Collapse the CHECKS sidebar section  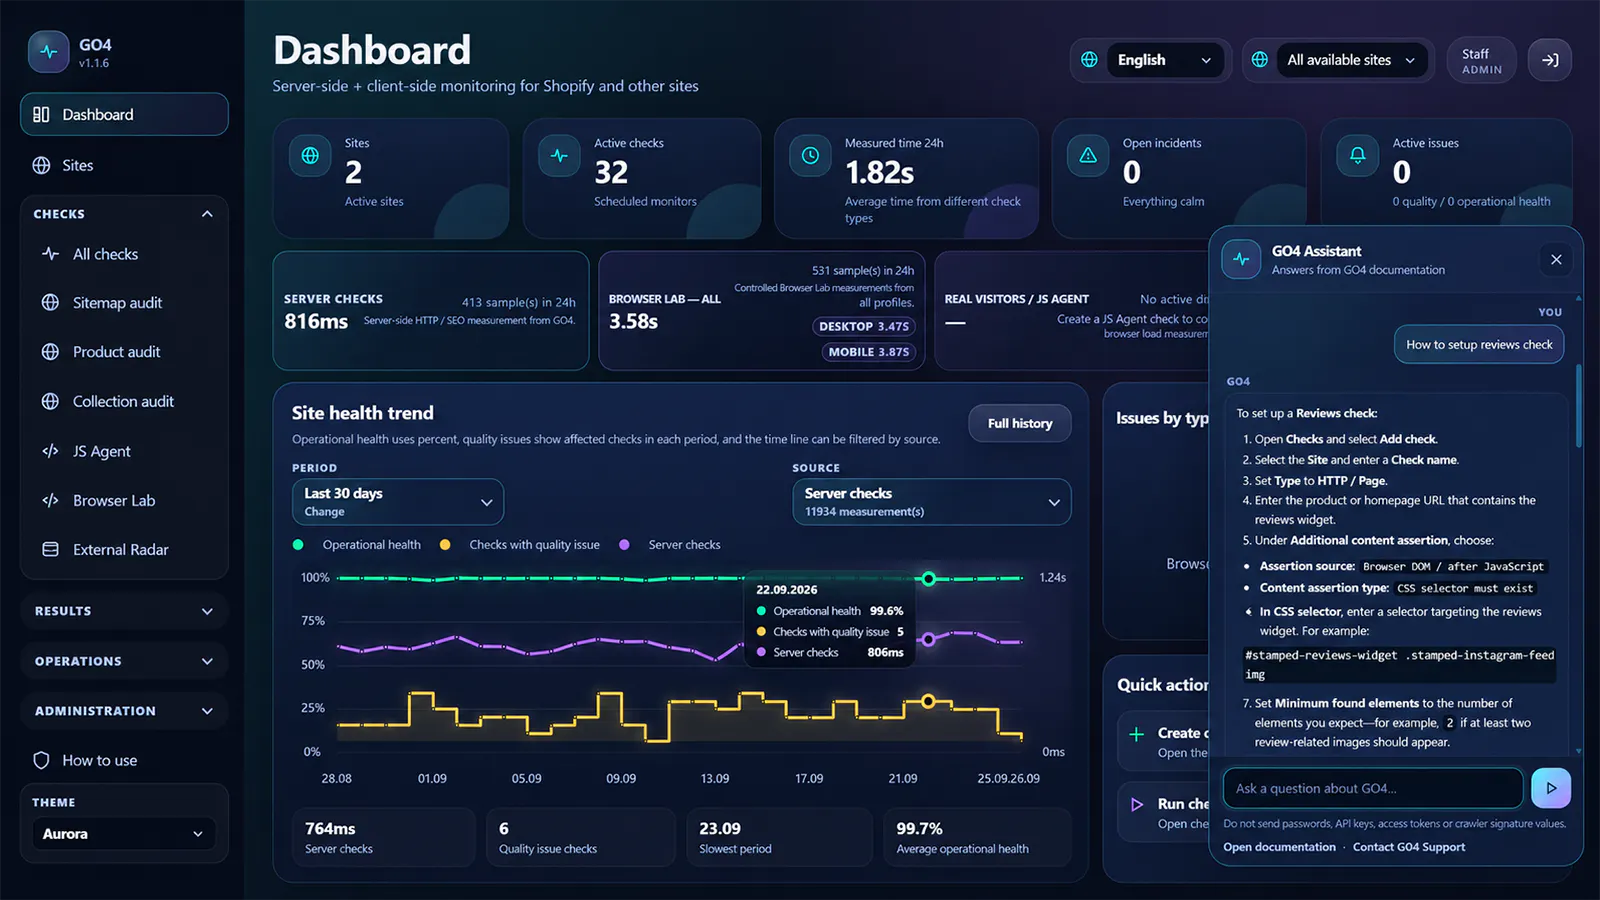pos(124,214)
